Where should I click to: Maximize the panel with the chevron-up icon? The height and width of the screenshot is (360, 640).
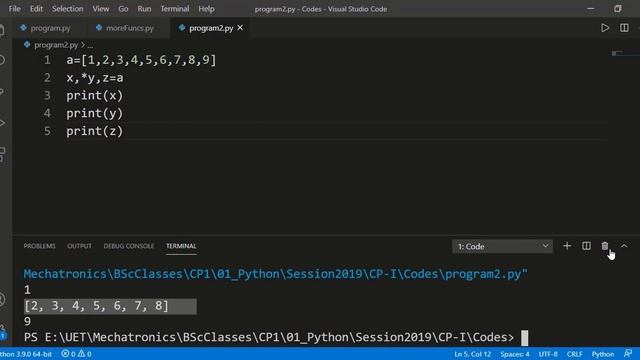(x=624, y=246)
